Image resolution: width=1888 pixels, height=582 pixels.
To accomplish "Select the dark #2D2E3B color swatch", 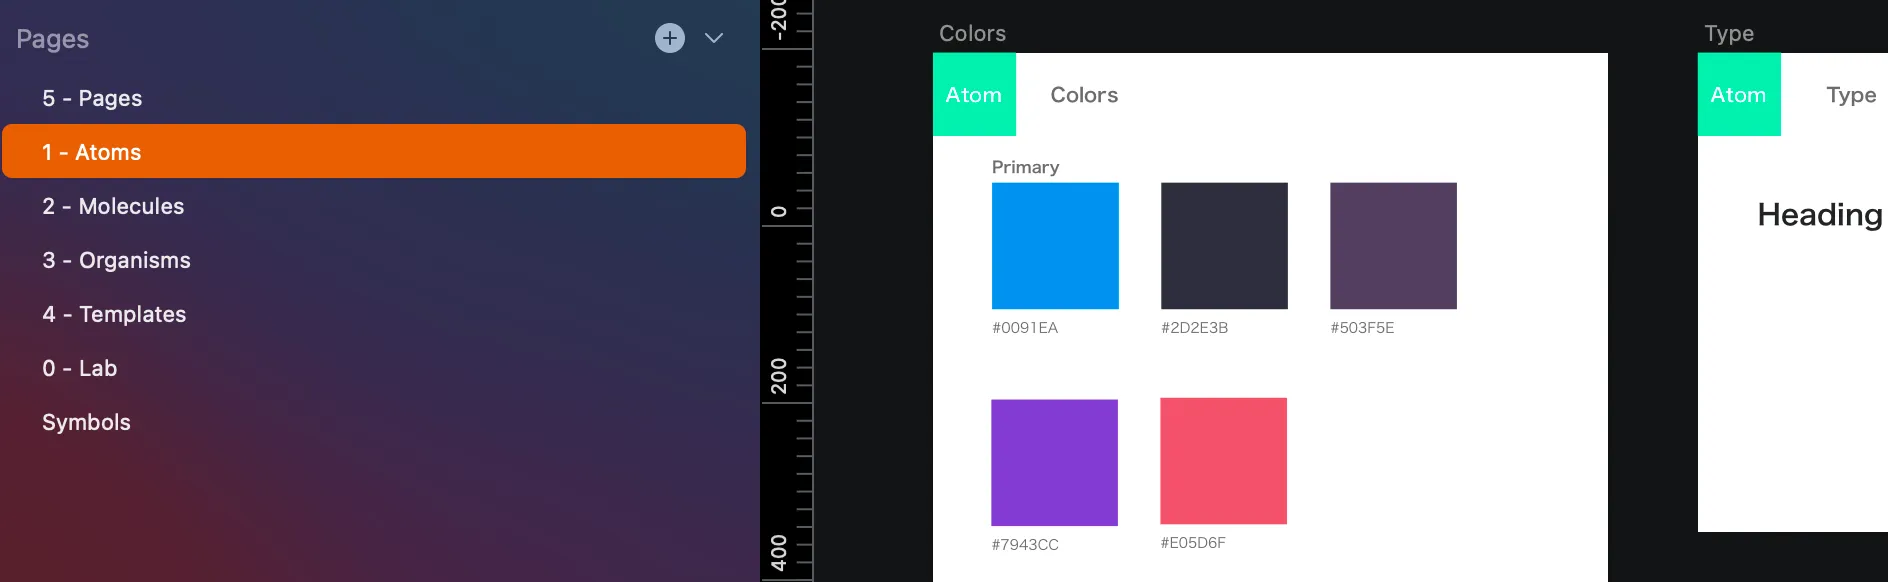I will tap(1224, 246).
